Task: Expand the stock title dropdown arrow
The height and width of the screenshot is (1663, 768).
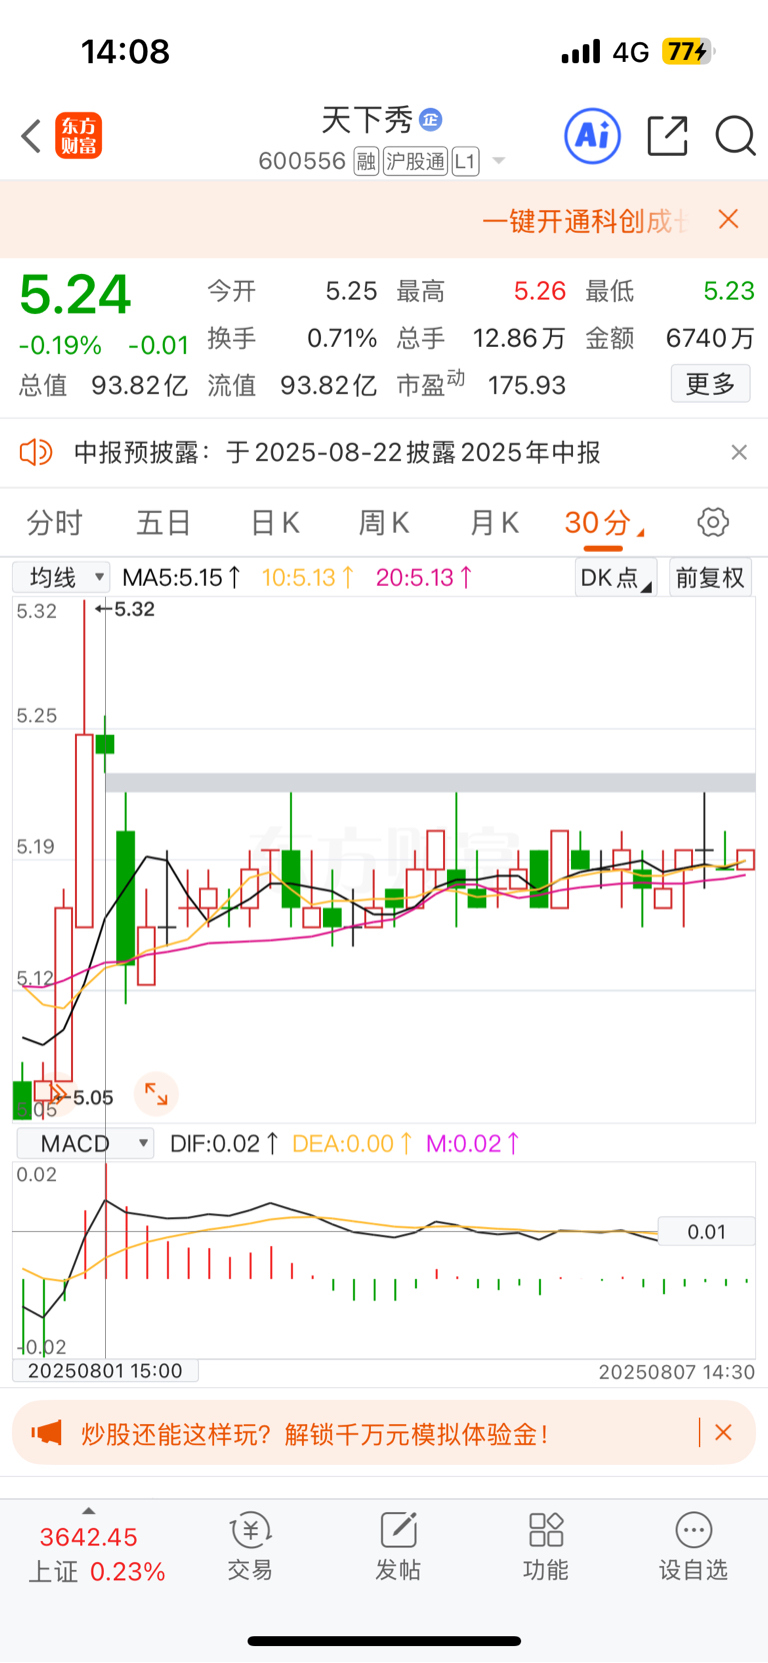Action: pyautogui.click(x=498, y=161)
